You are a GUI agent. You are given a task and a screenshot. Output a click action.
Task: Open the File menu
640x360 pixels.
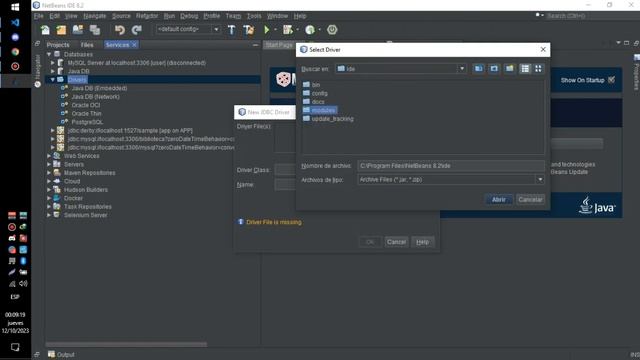coord(38,16)
